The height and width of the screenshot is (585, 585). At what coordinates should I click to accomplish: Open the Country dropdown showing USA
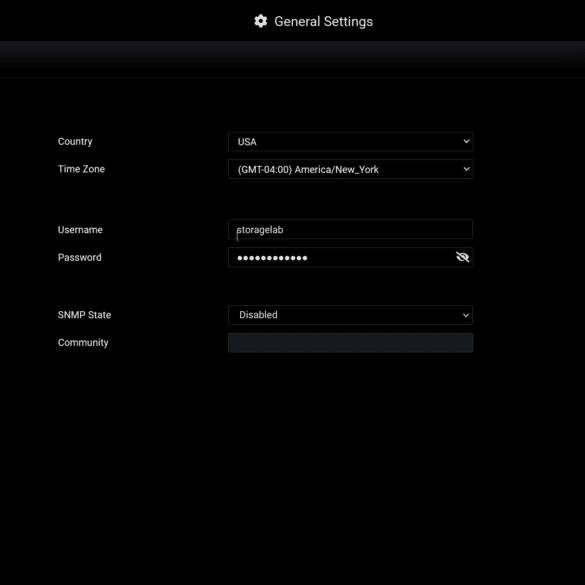(x=350, y=142)
